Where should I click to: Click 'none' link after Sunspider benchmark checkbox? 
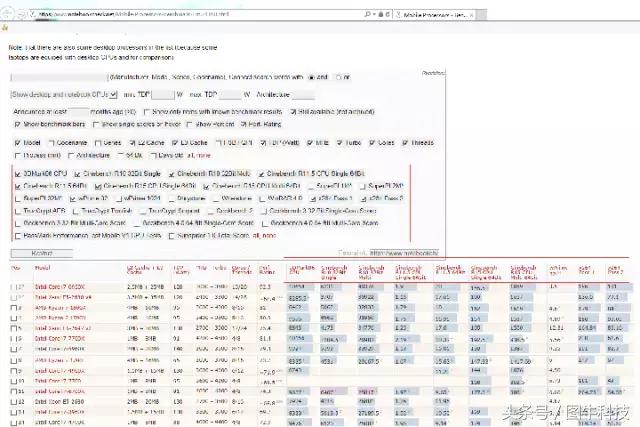click(269, 236)
